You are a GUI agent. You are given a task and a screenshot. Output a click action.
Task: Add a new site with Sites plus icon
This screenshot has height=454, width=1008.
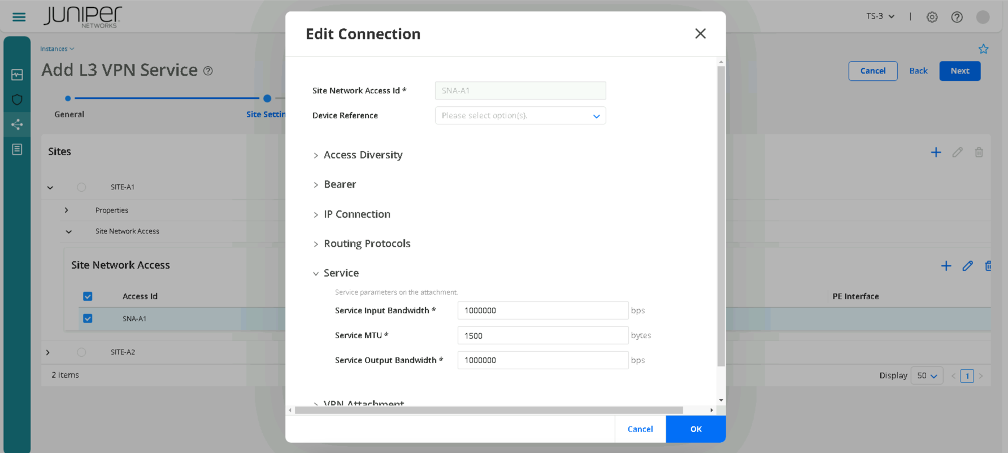click(936, 152)
